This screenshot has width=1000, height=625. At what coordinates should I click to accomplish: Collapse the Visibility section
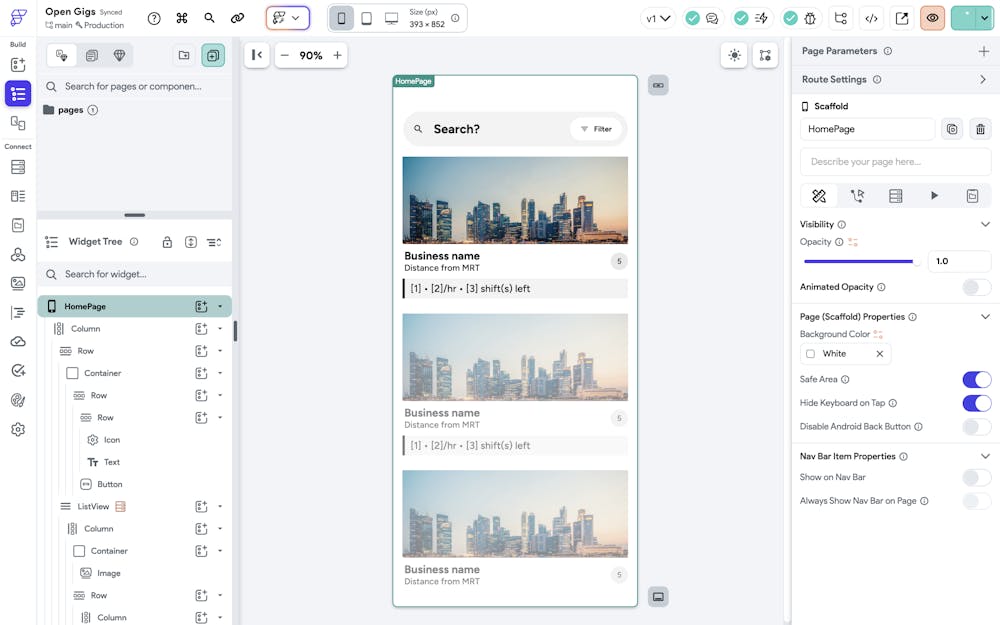(985, 225)
